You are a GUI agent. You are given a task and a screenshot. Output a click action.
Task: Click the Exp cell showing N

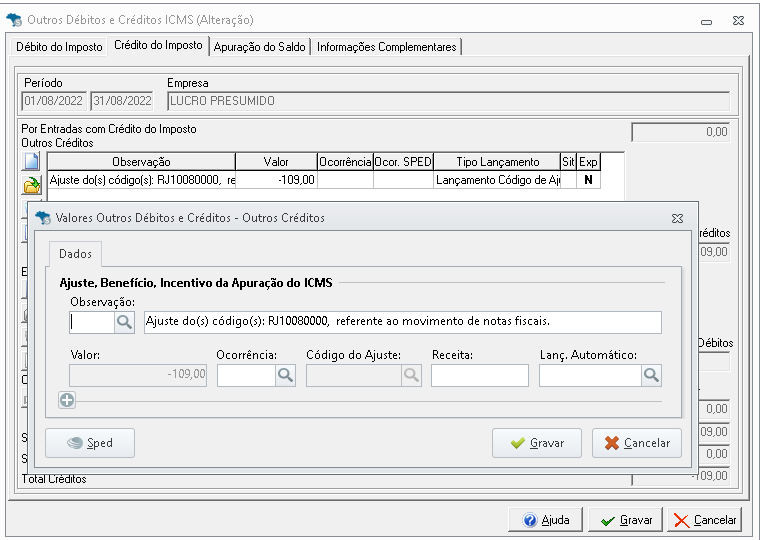[588, 180]
